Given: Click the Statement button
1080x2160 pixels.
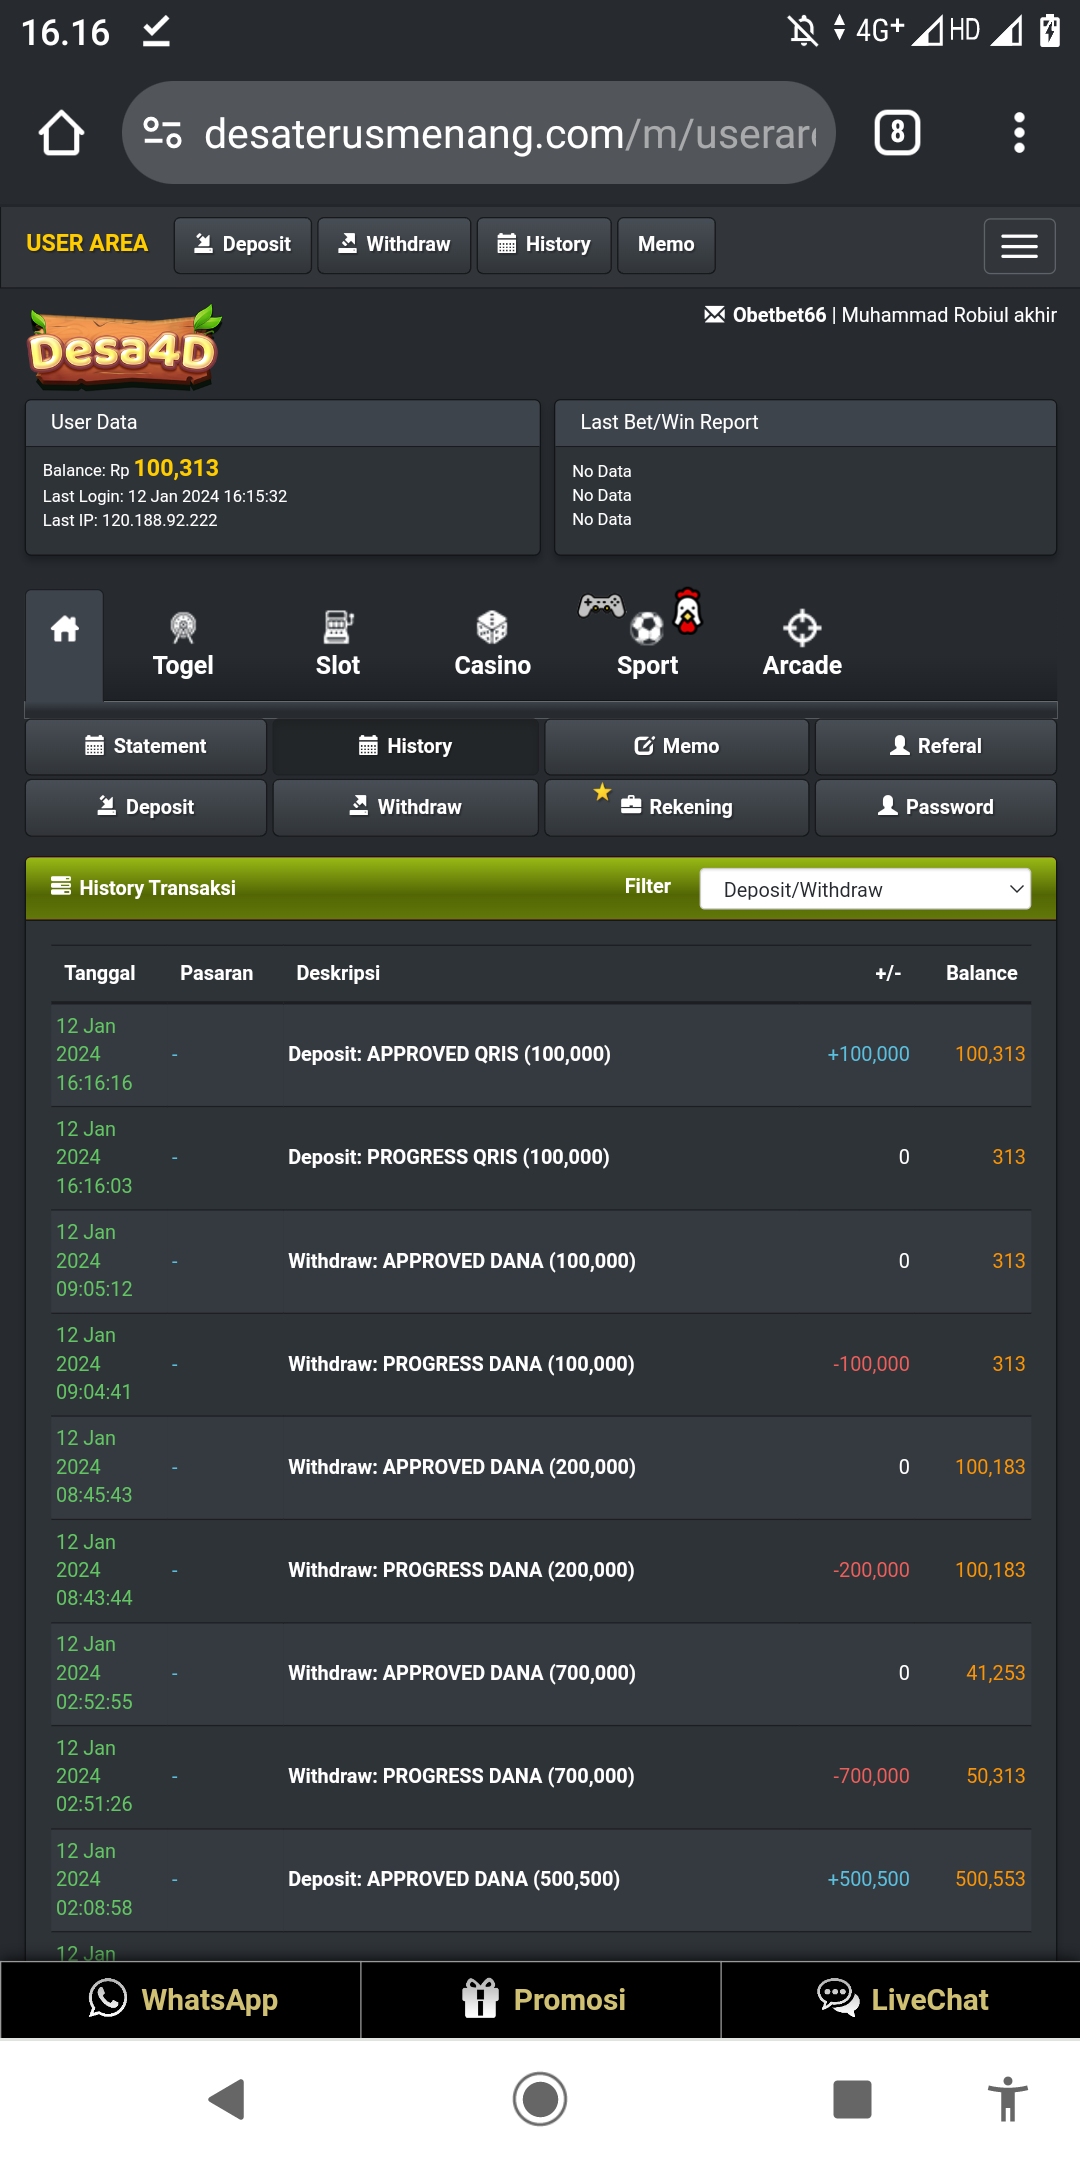Looking at the screenshot, I should 146,746.
